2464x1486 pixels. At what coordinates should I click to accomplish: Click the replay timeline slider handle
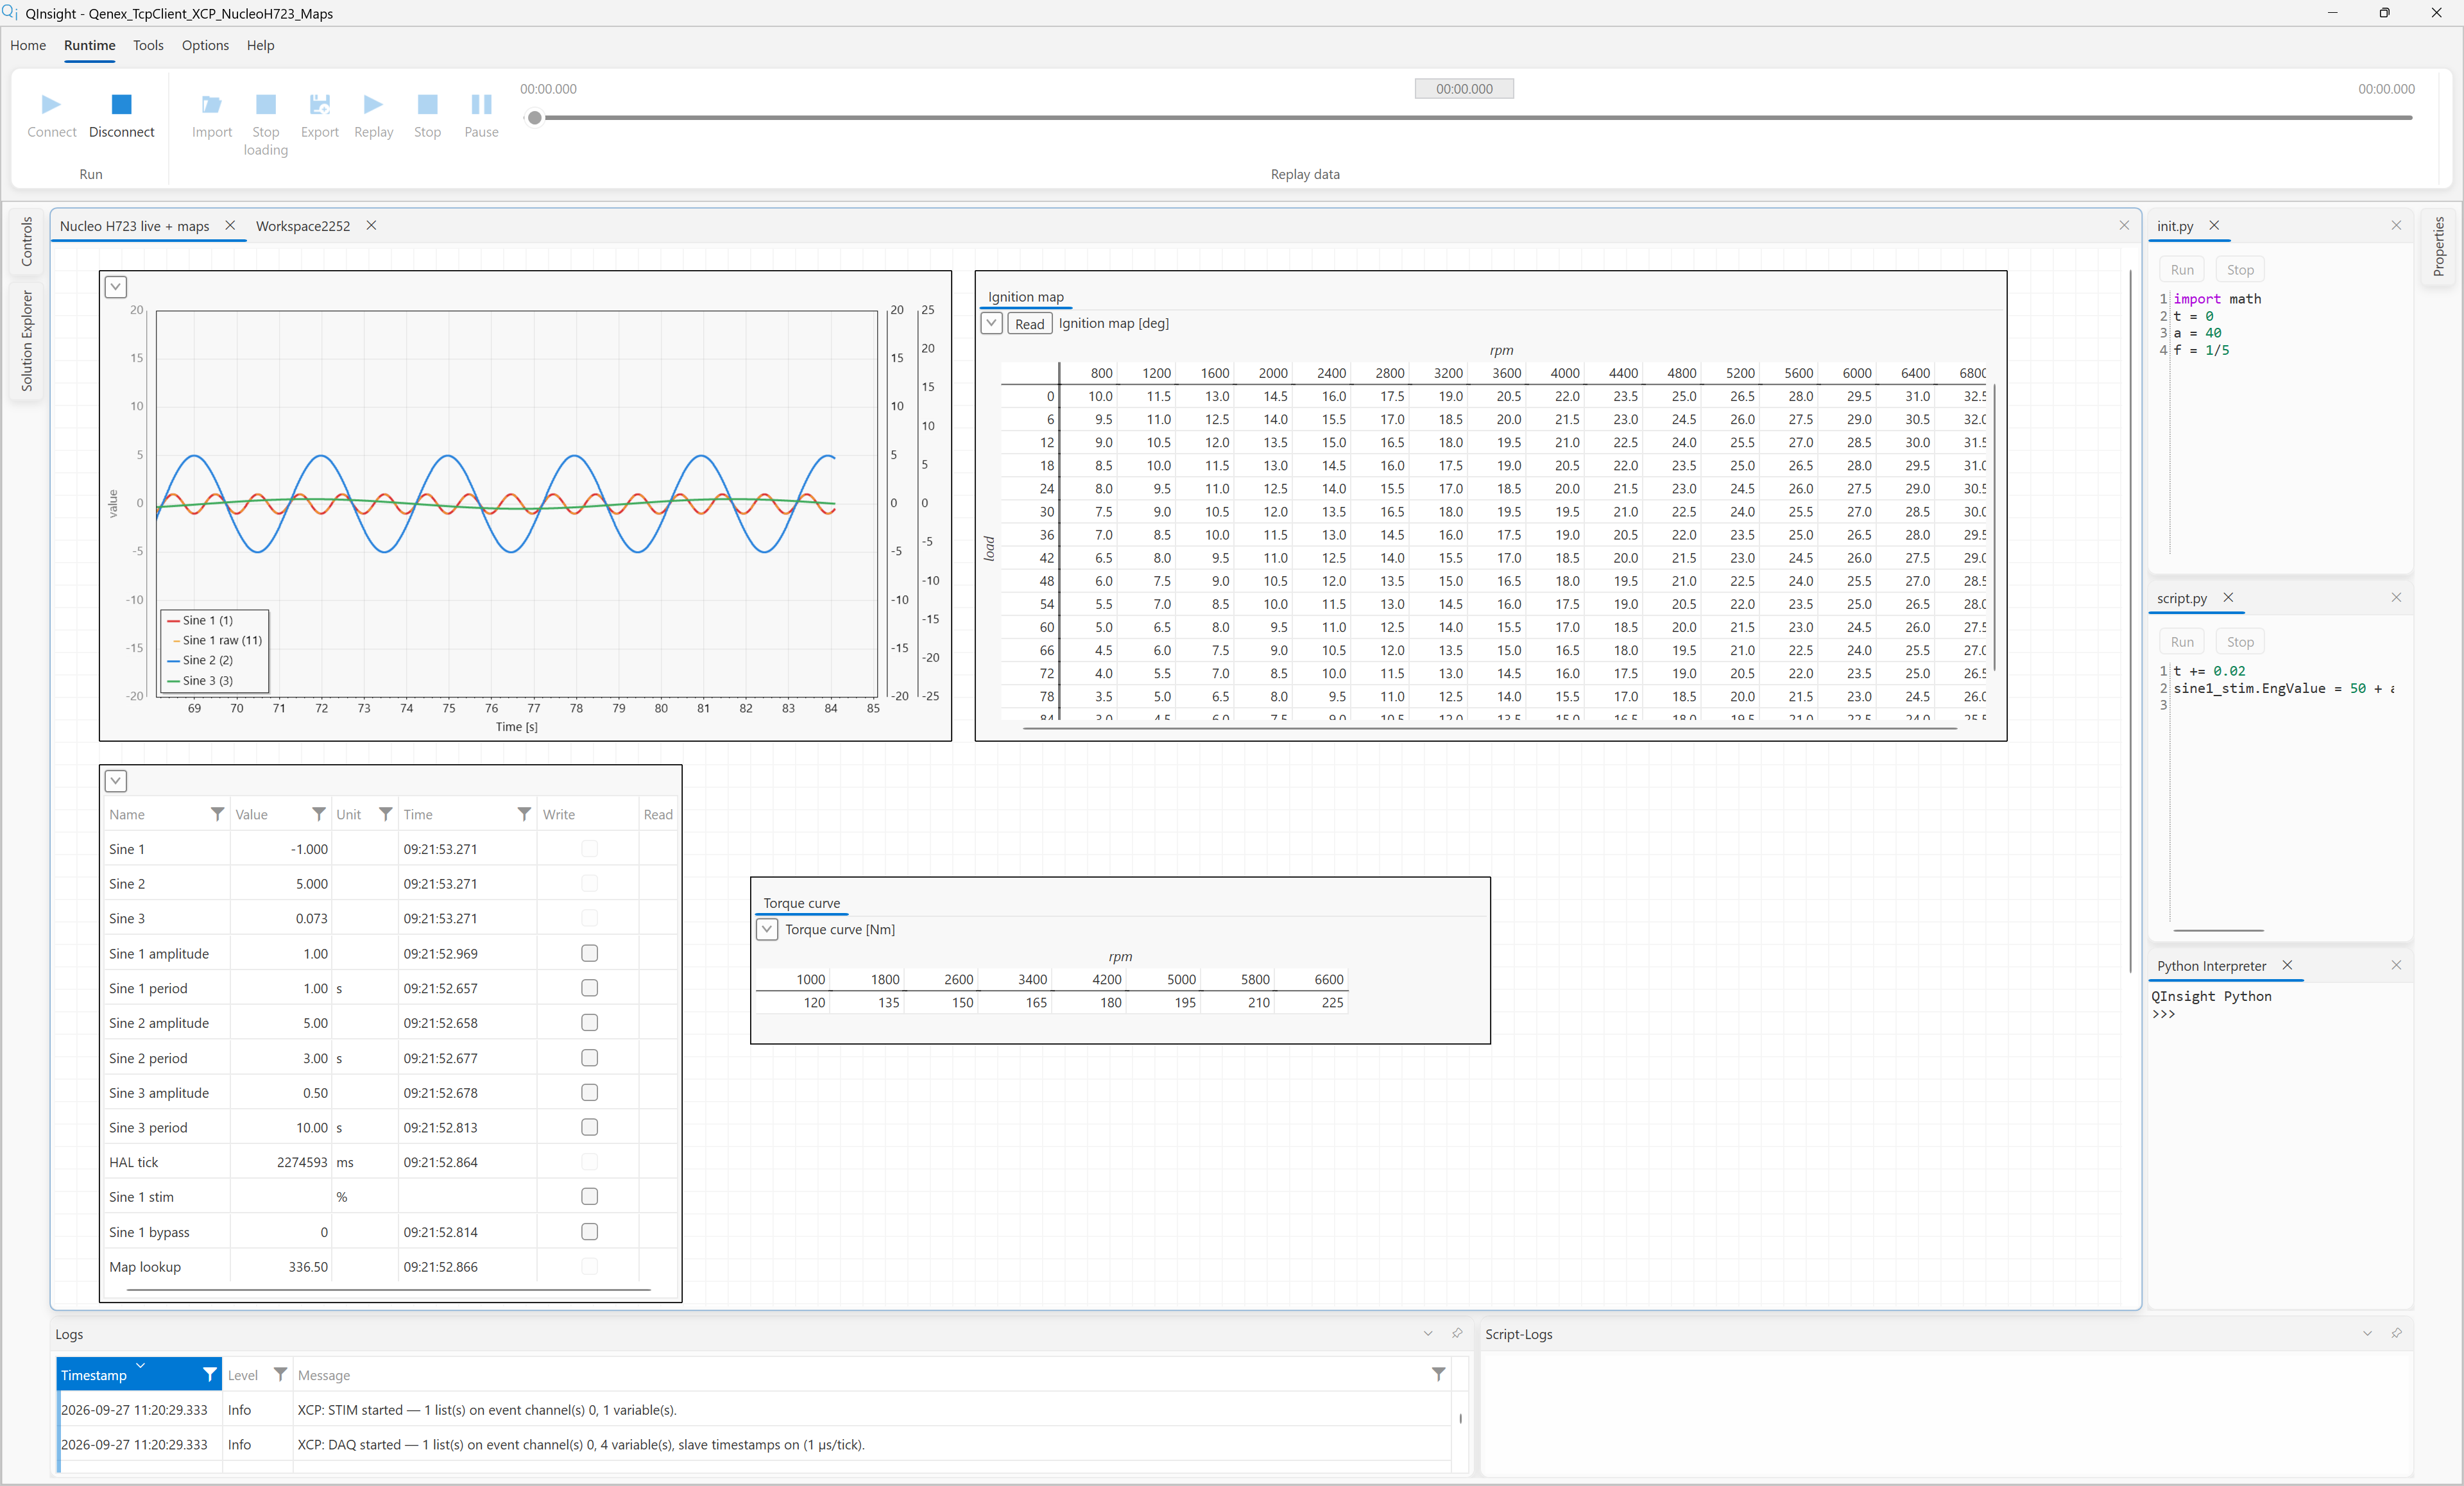click(535, 118)
